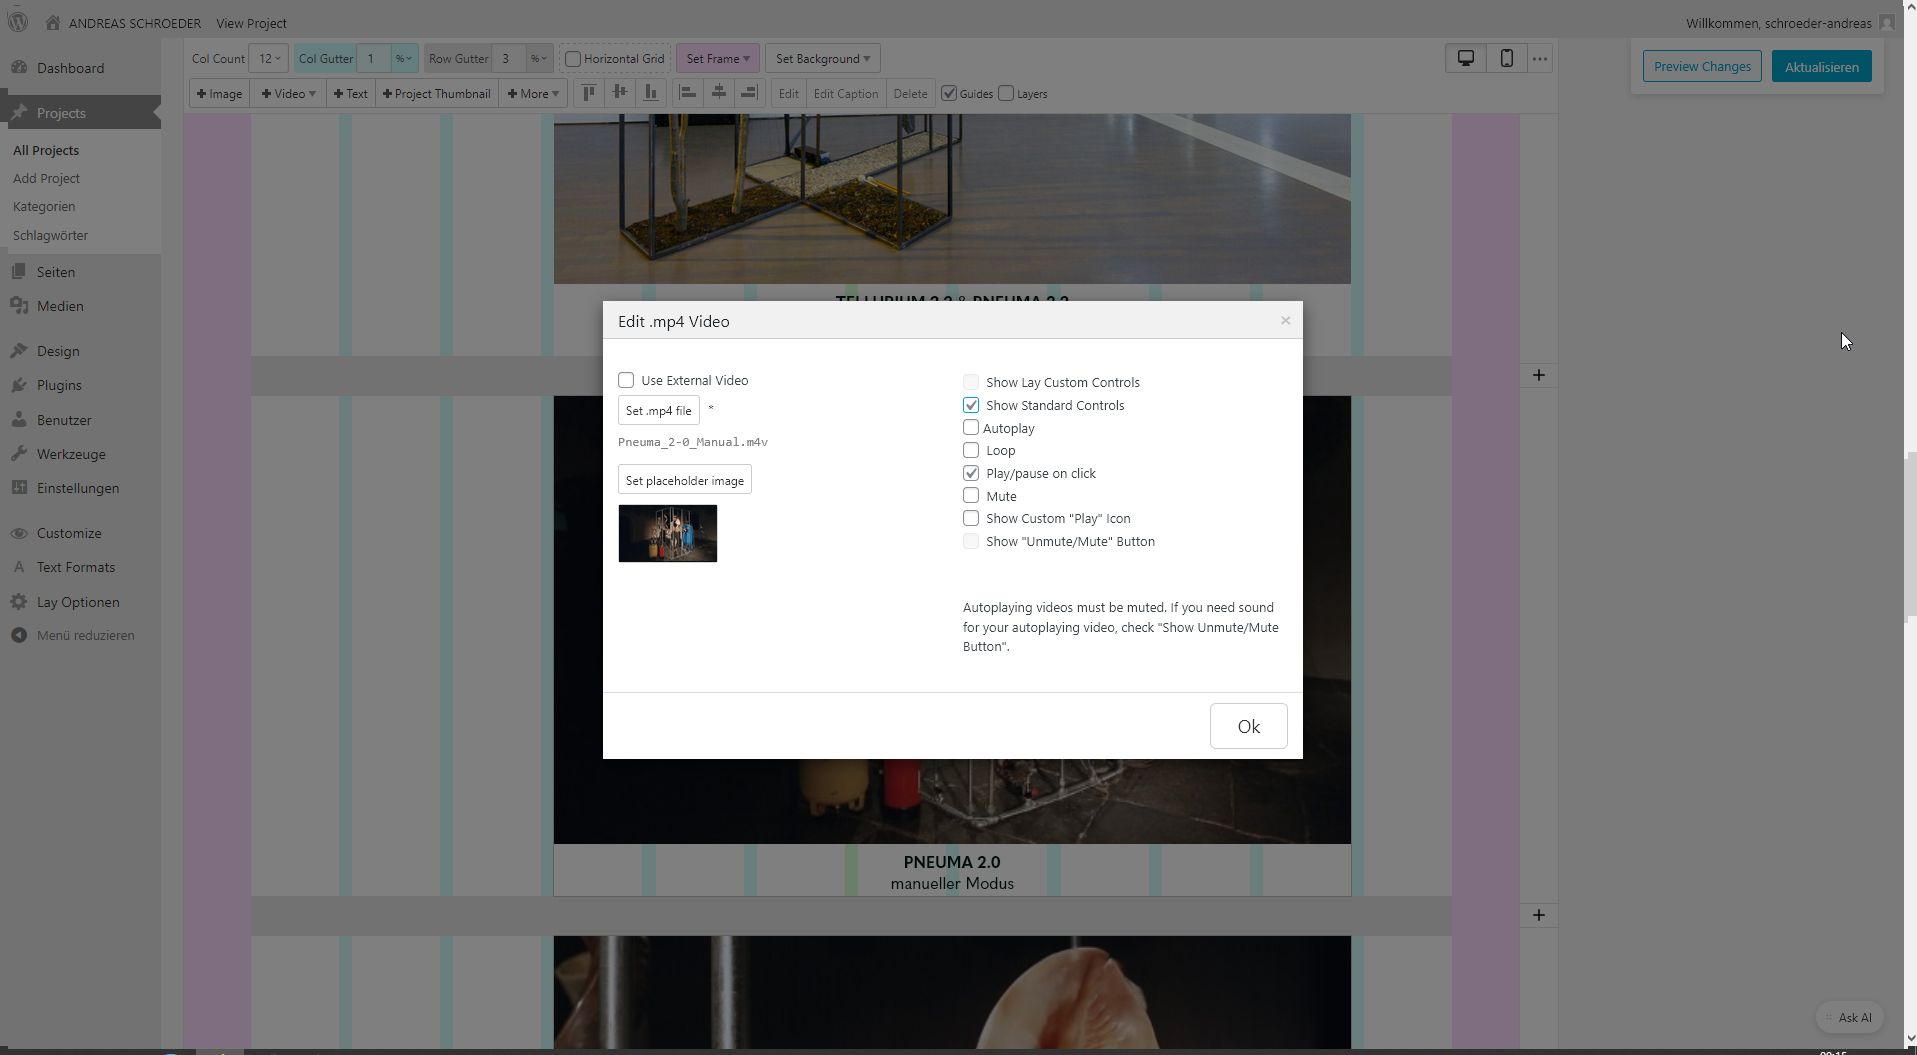Open the three-dots options next to phone icon

pyautogui.click(x=1540, y=59)
